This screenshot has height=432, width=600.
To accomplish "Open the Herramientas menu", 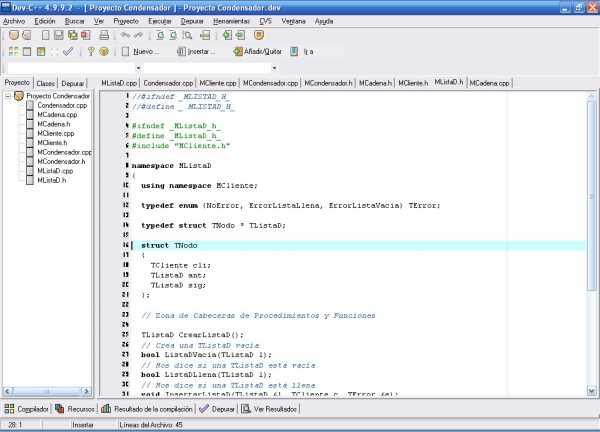I will click(x=231, y=20).
